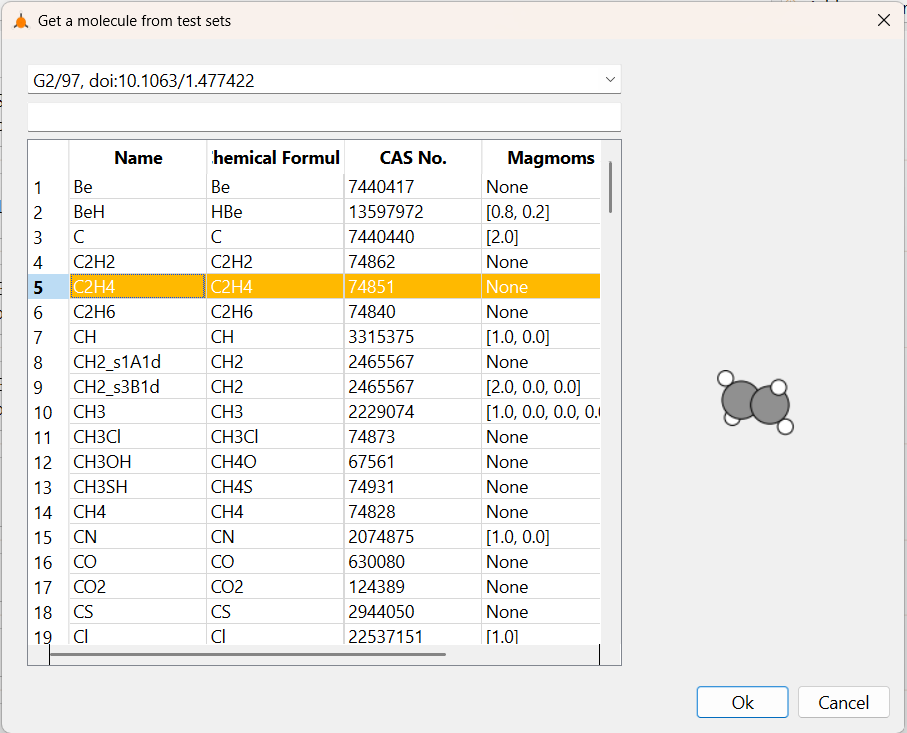Click CAS number 7440417

[x=413, y=187]
